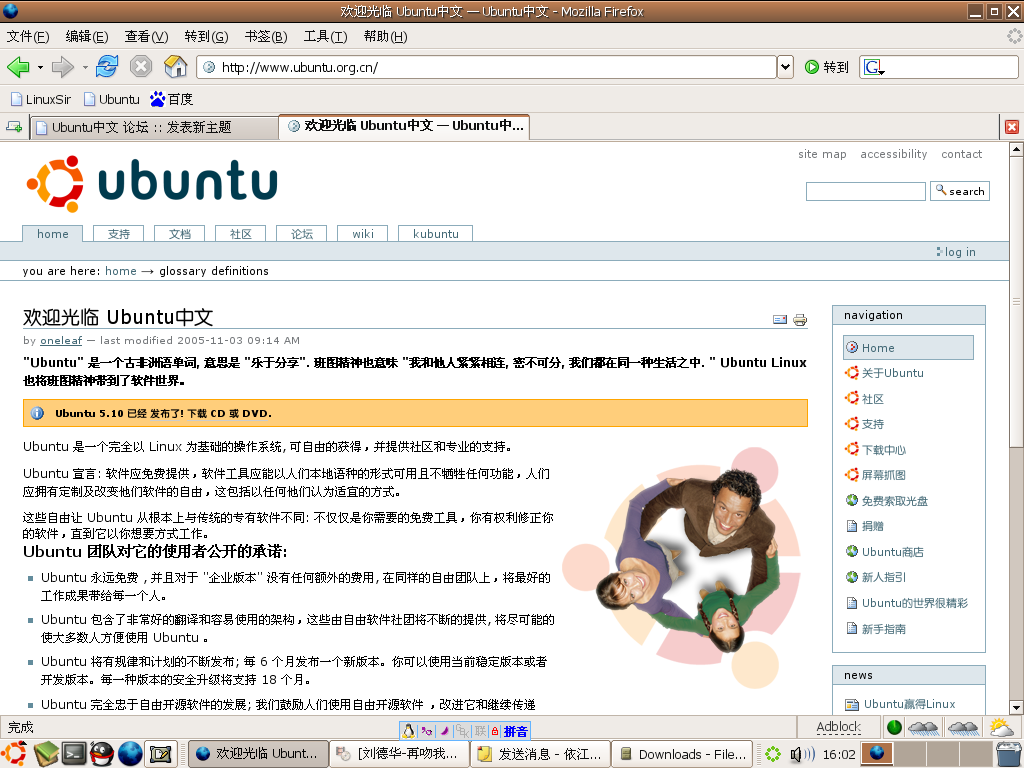Close the current tab with red X
This screenshot has height=768, width=1024.
(x=1012, y=127)
